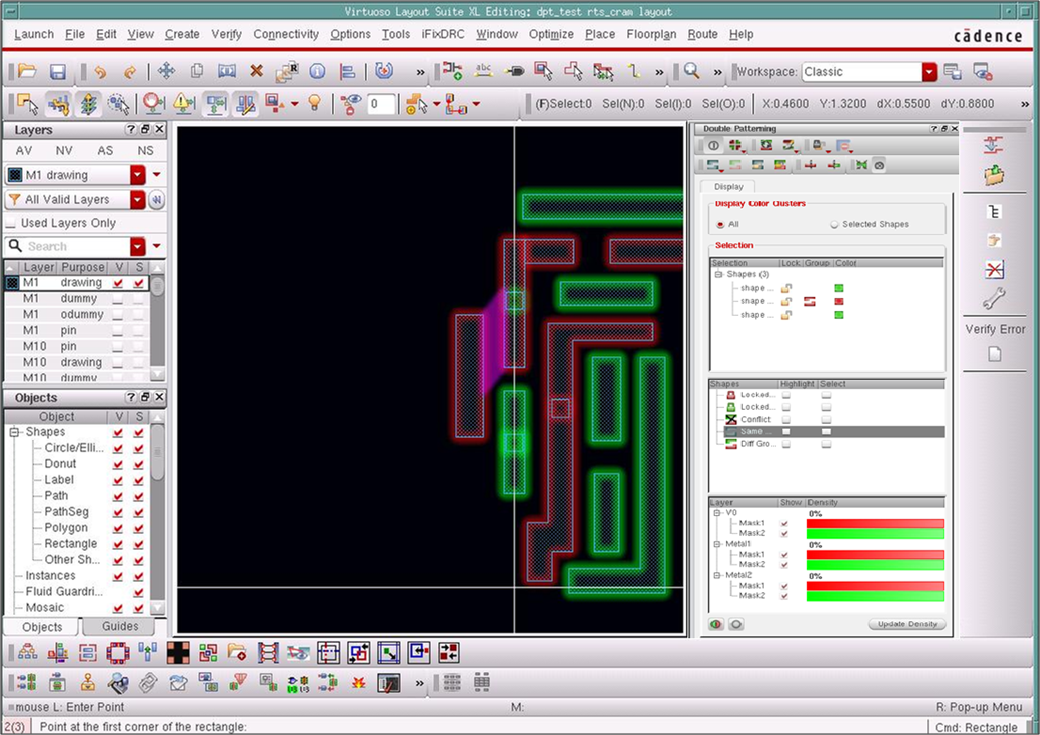This screenshot has width=1040, height=735.
Task: Click the Save icon in the toolbar
Action: (x=58, y=72)
